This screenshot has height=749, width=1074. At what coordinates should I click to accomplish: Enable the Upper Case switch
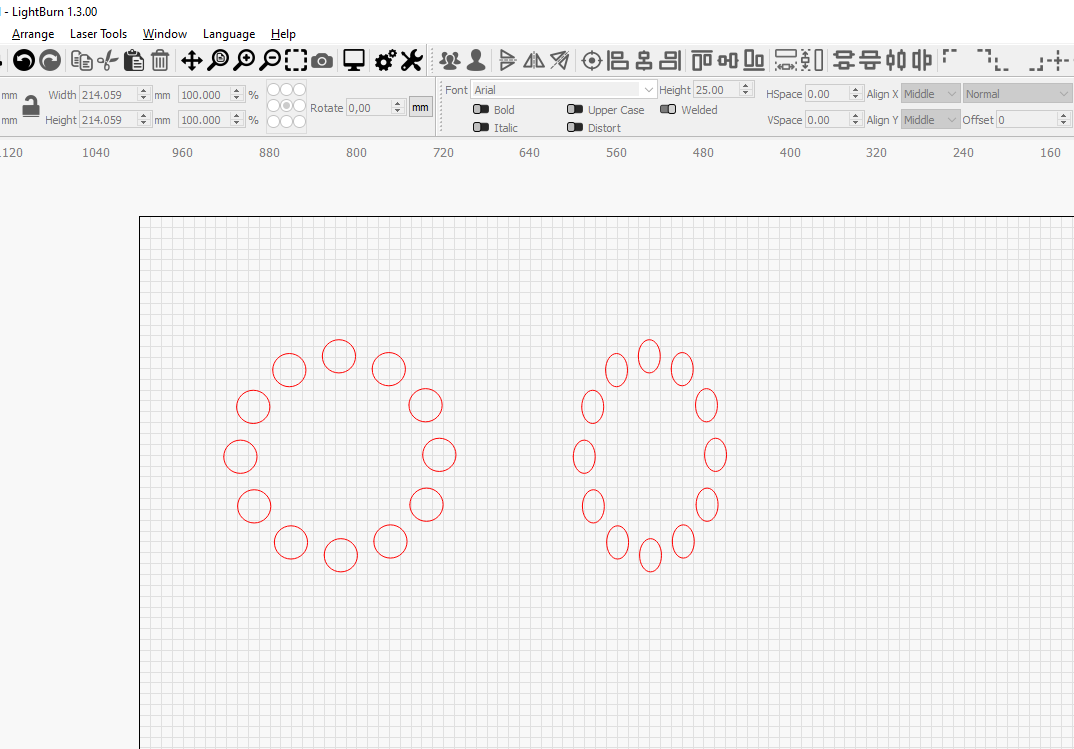pos(575,110)
